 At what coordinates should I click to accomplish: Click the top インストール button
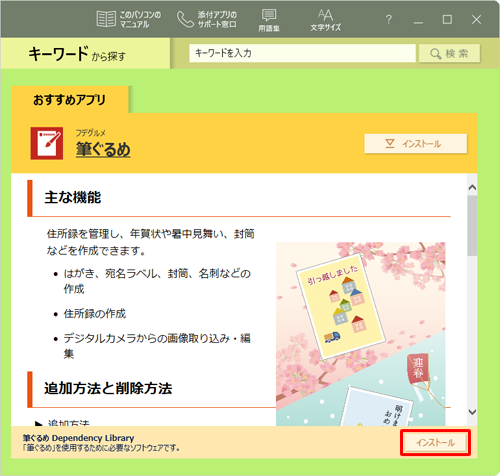[416, 144]
